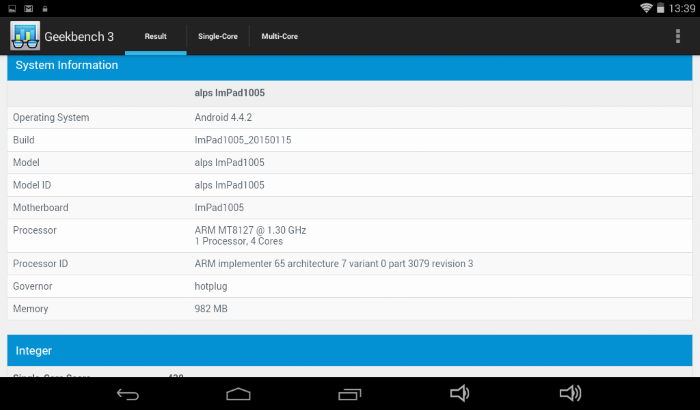Image resolution: width=700 pixels, height=410 pixels.
Task: Tap the Integer section header
Action: click(x=349, y=351)
